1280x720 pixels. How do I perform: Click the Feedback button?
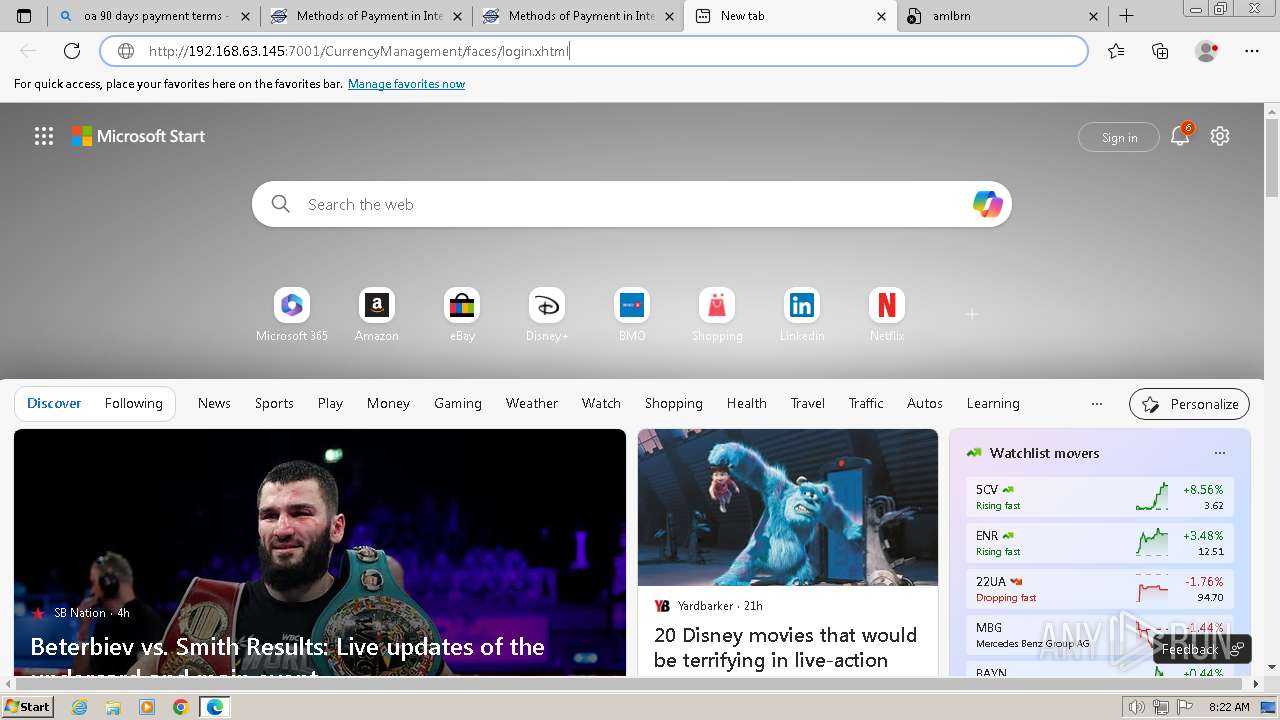[1201, 649]
